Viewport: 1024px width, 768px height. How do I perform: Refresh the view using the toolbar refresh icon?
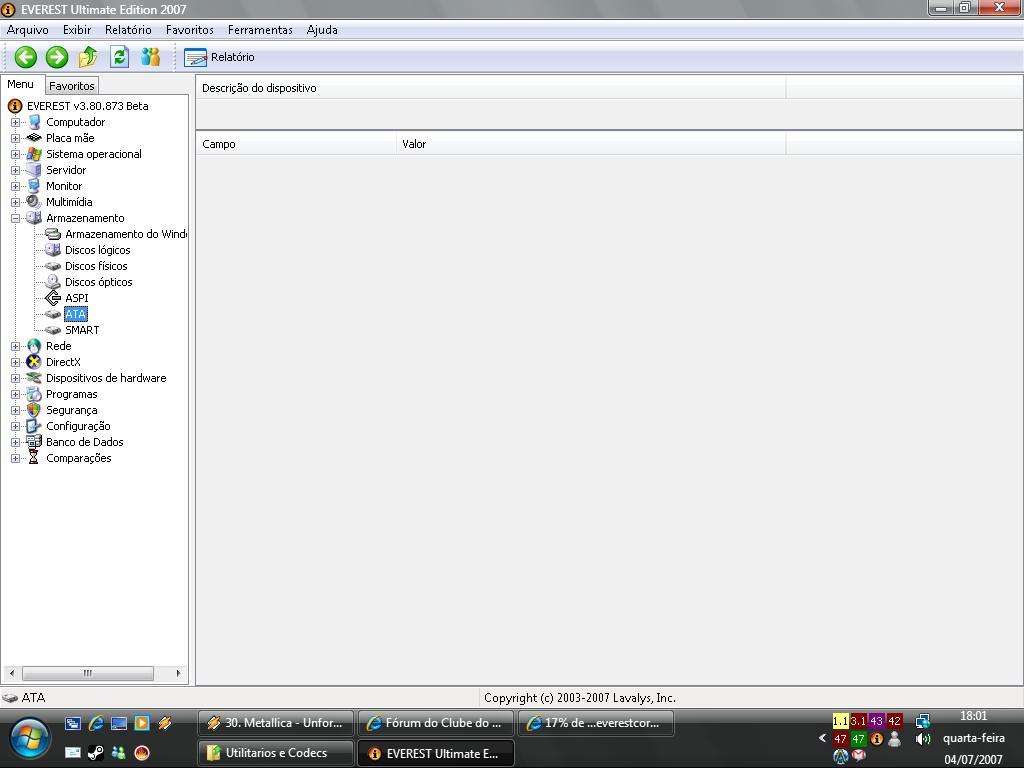(120, 57)
